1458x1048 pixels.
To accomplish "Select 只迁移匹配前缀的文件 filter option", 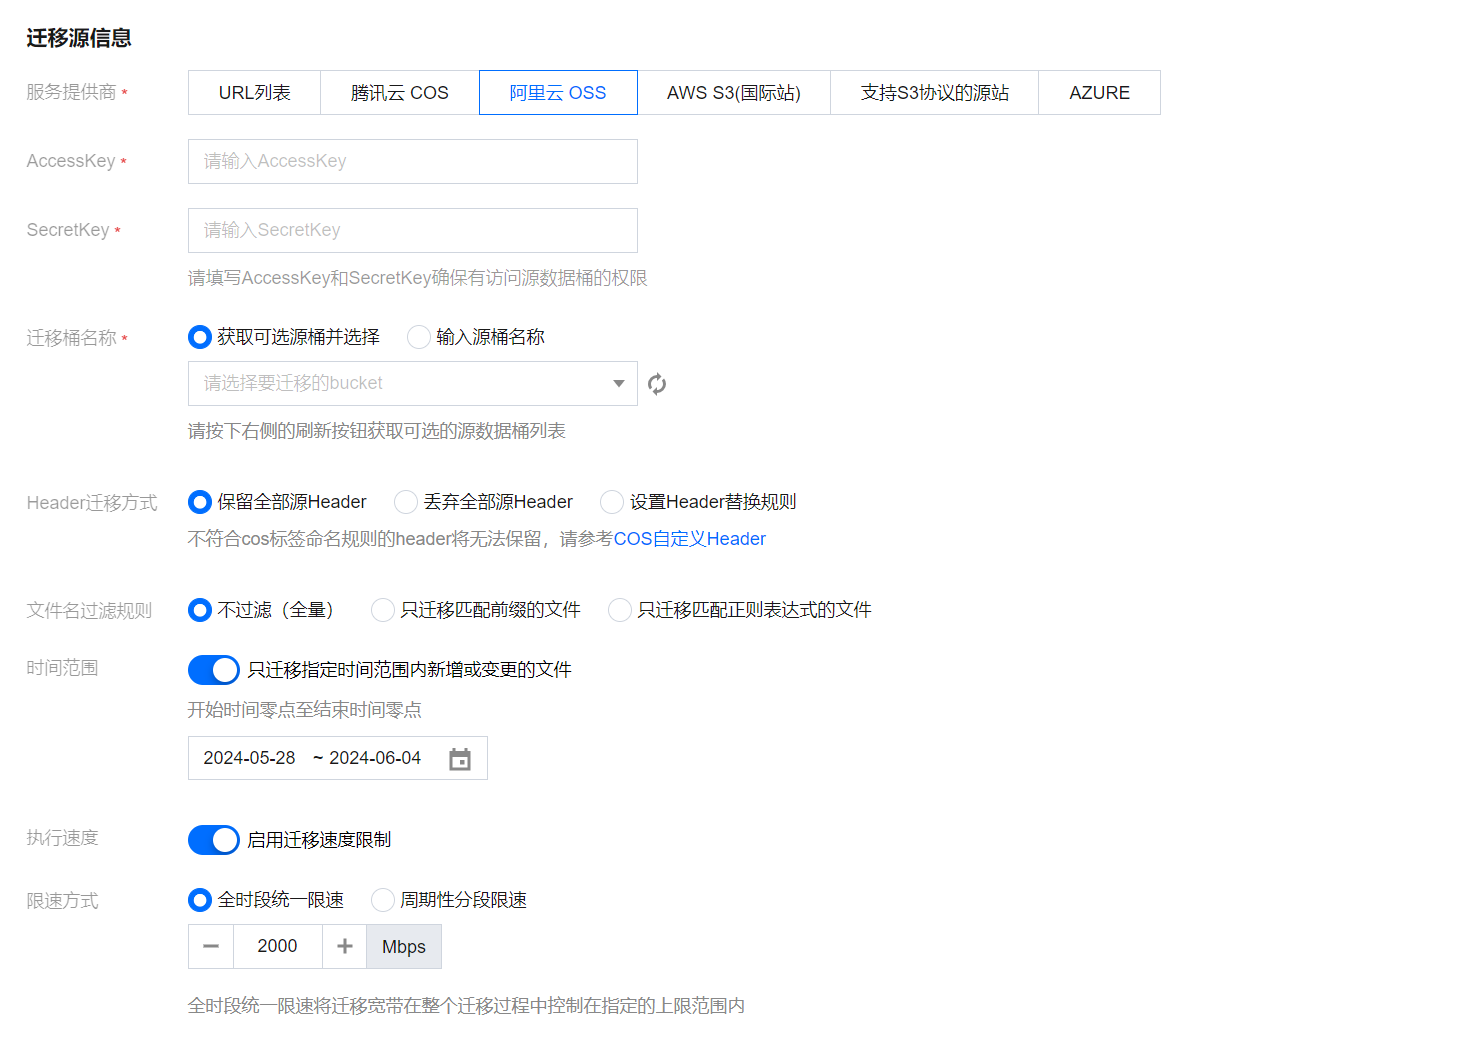I will tap(383, 610).
